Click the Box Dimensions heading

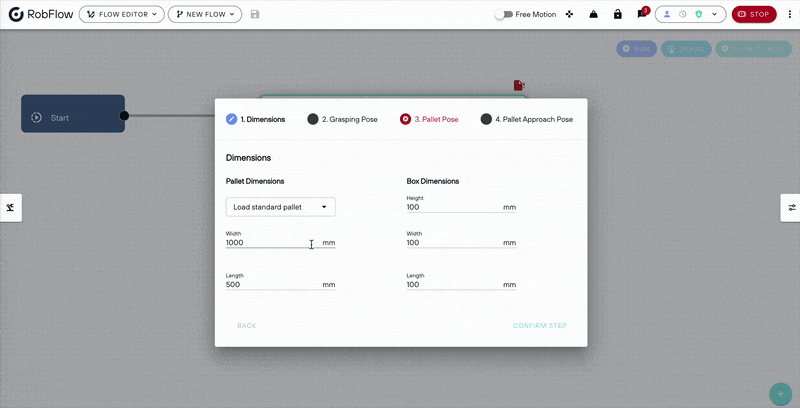click(x=433, y=181)
